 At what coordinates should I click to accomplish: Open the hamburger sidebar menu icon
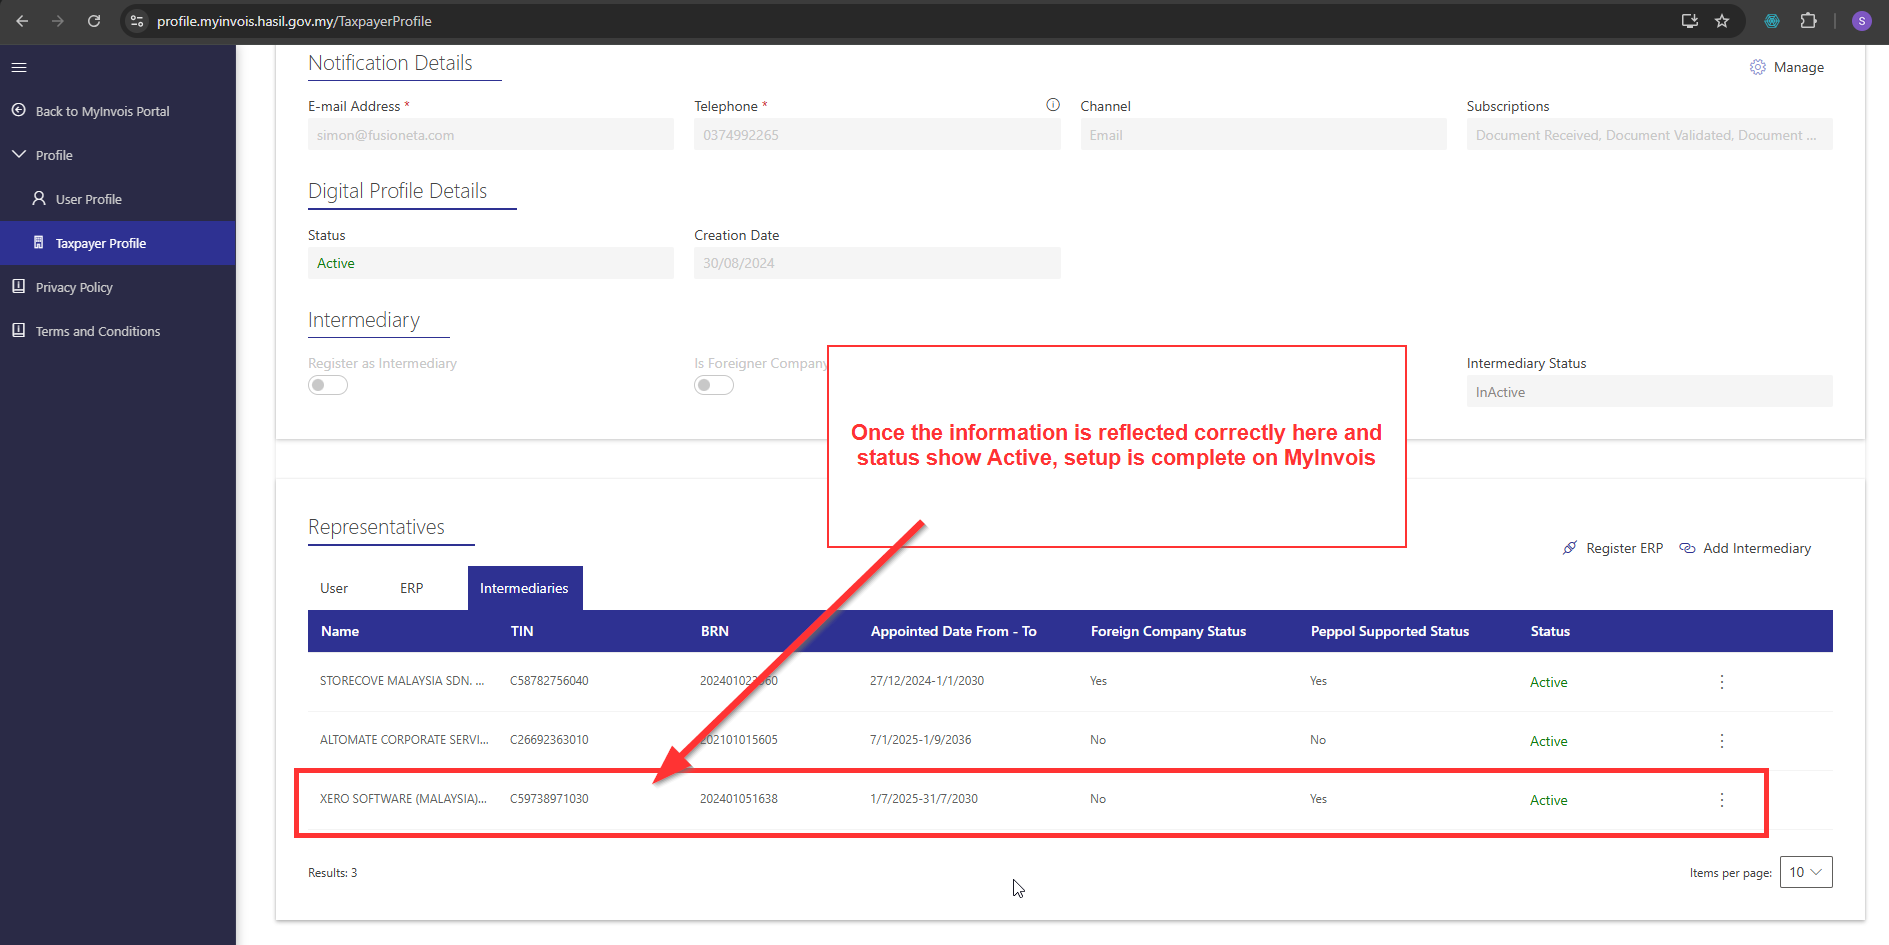point(19,67)
